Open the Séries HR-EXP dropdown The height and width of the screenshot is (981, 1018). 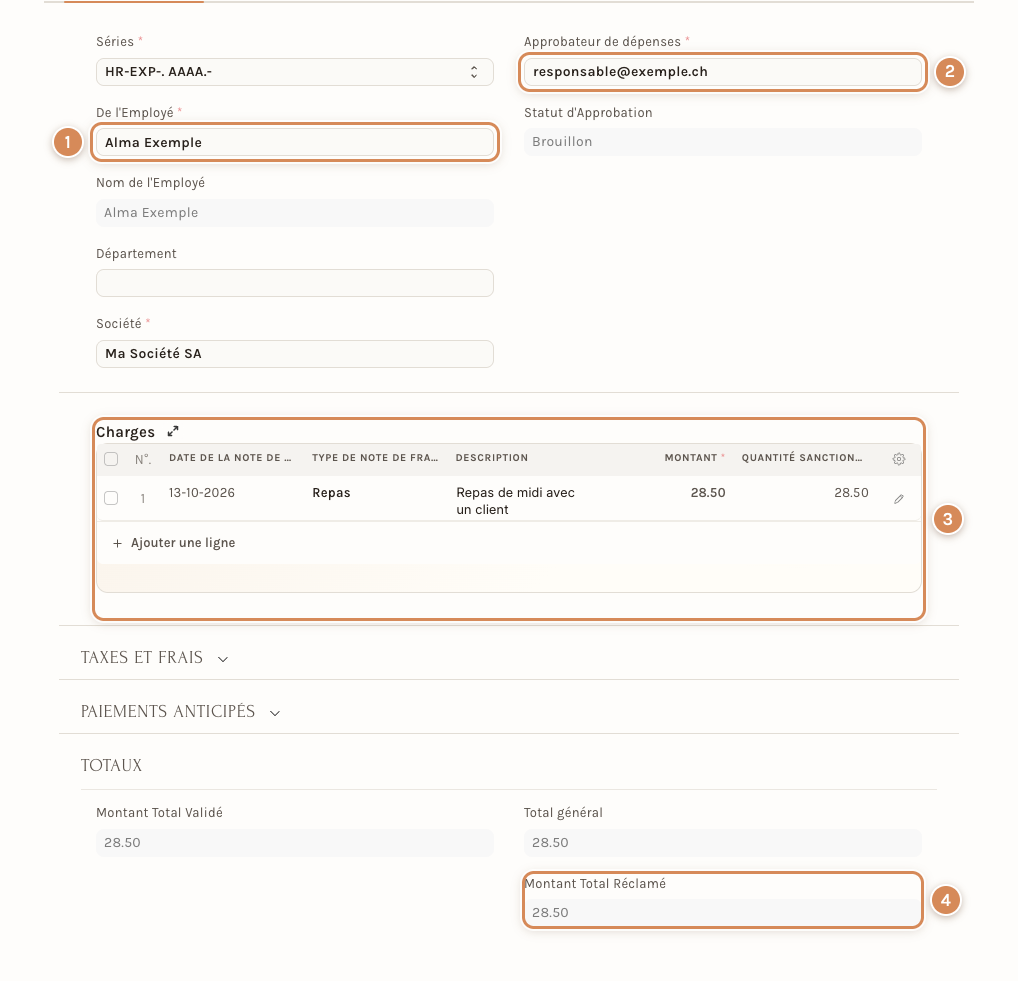[x=295, y=72]
